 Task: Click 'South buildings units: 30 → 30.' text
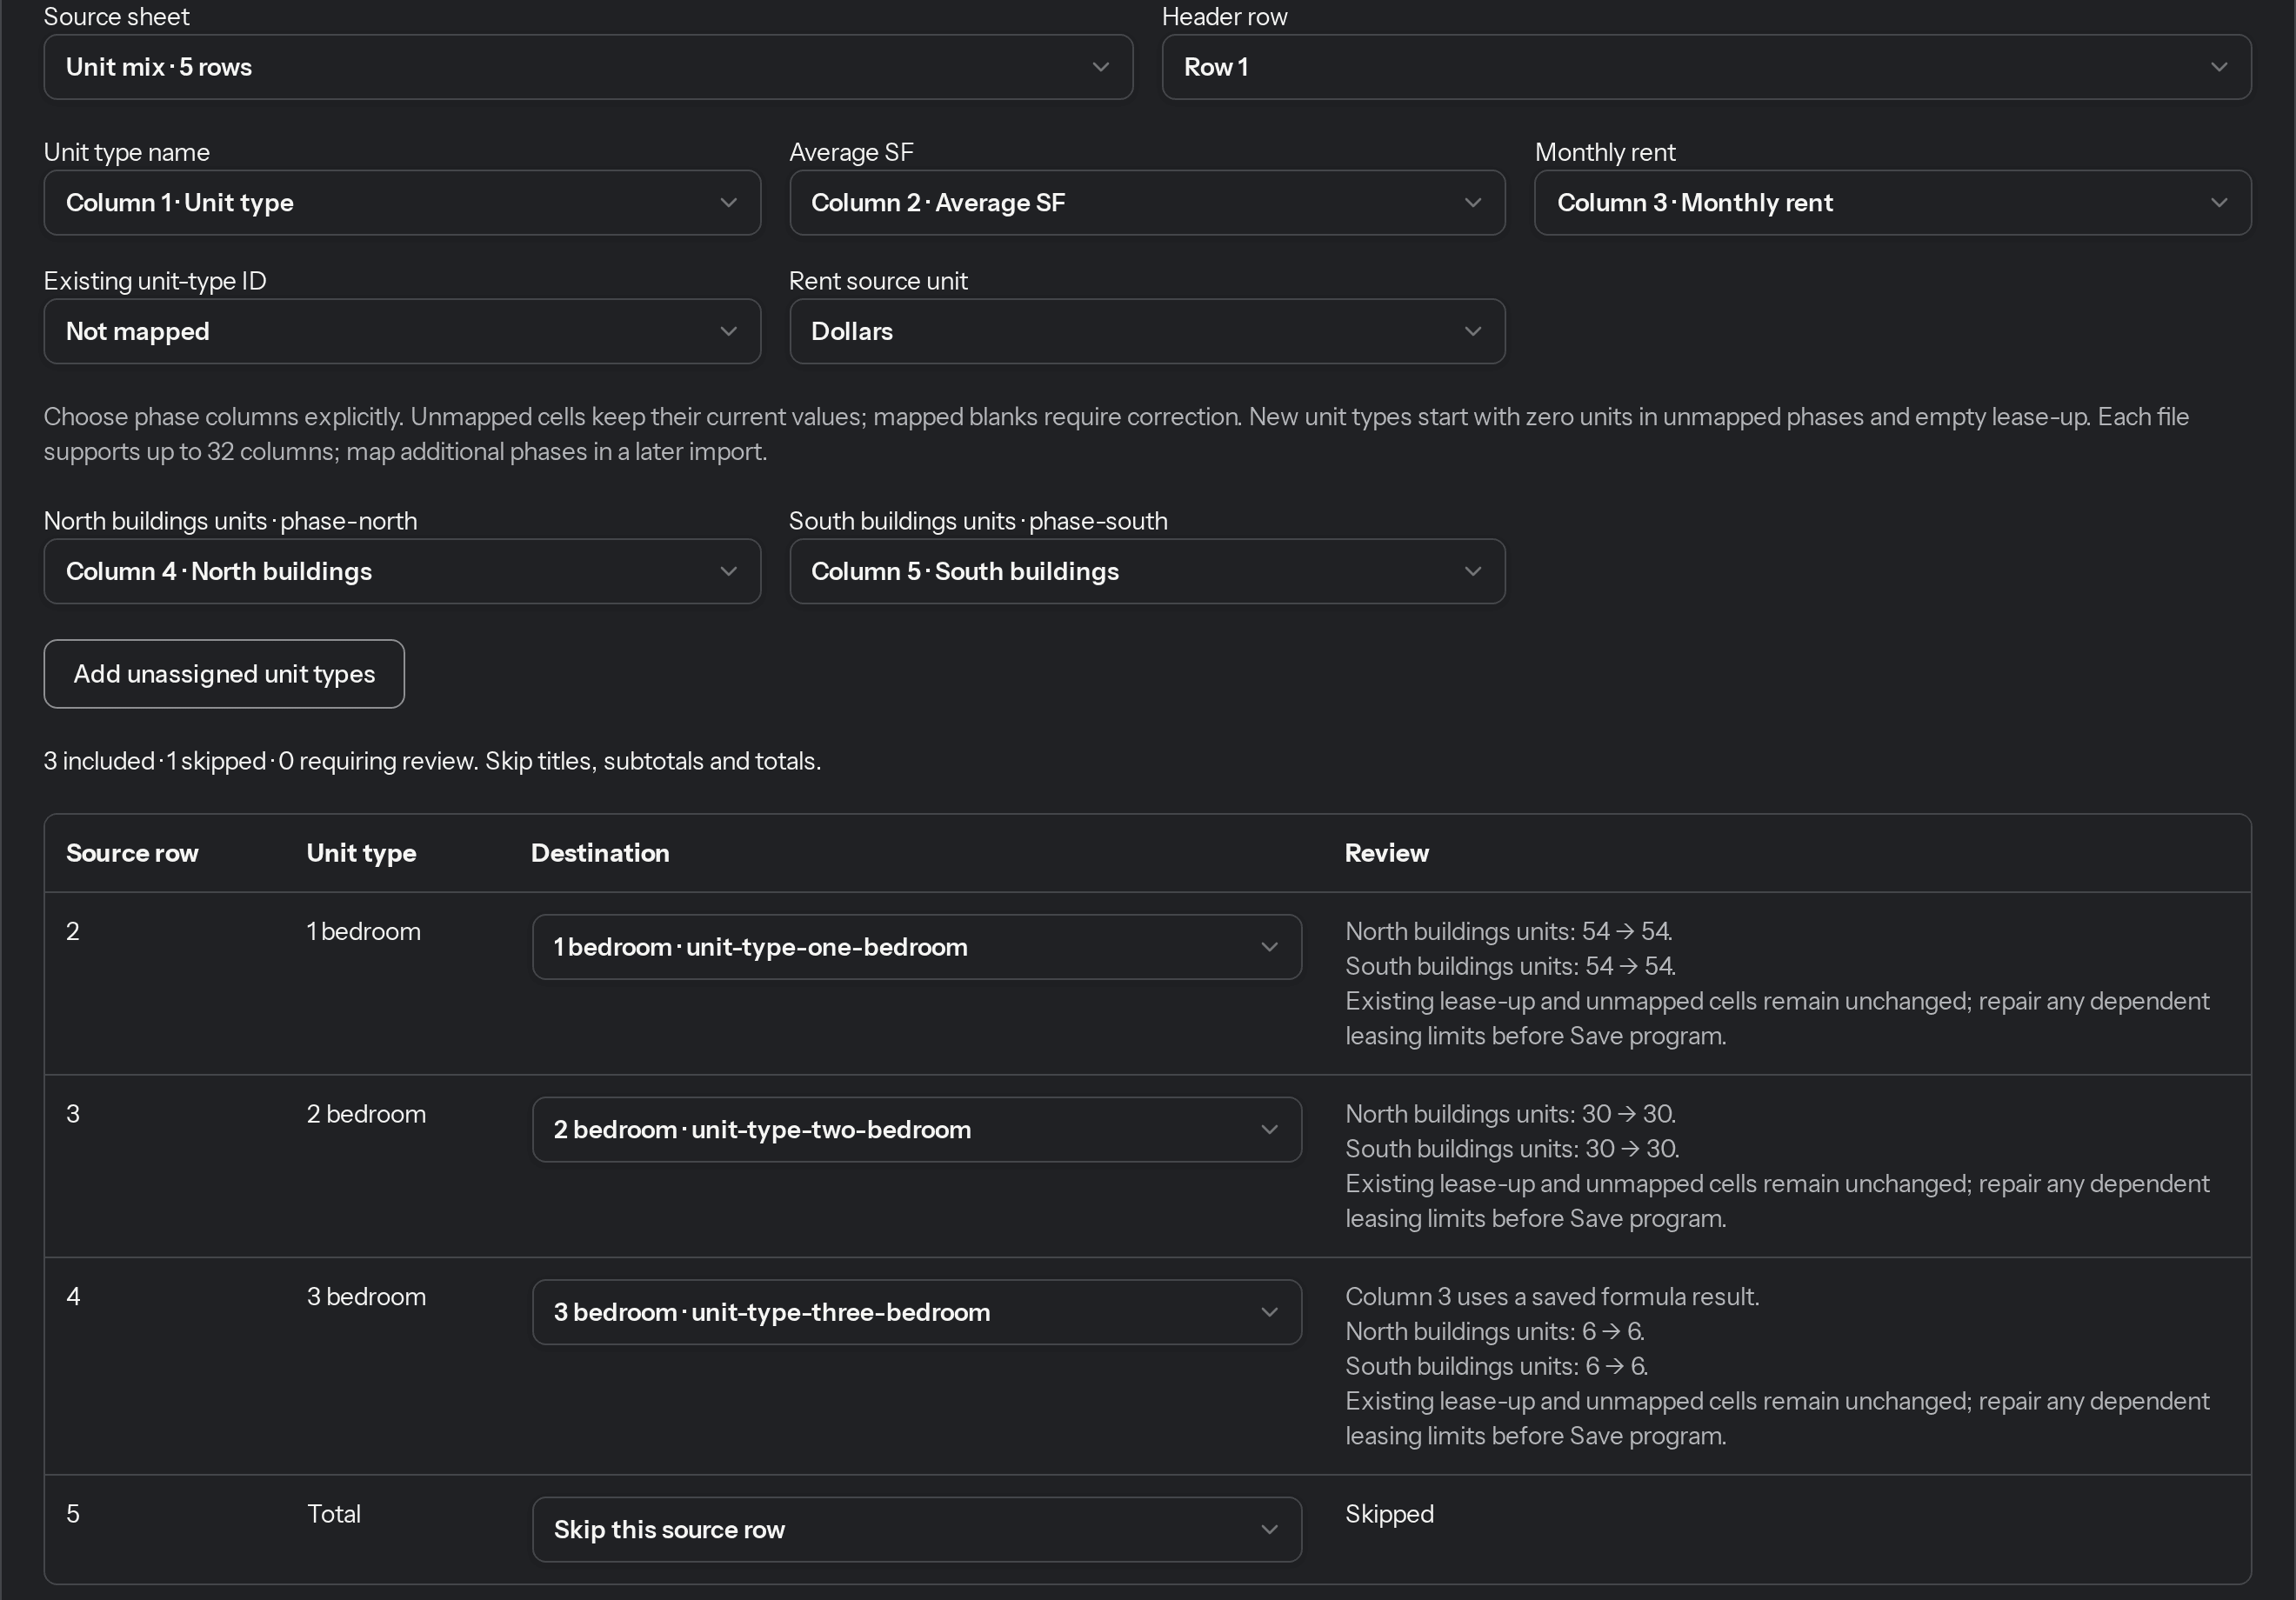coord(1512,1149)
